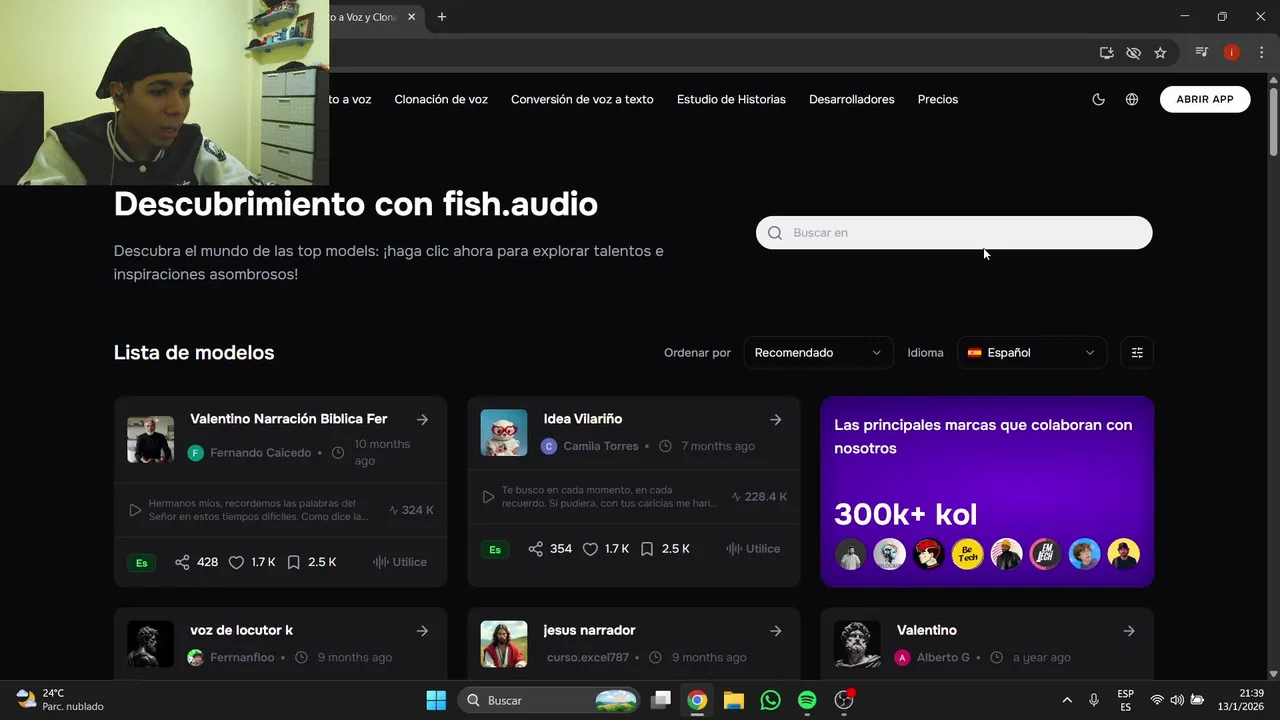1280x720 pixels.
Task: Bookmark the Valentino Narración Biblica model
Action: (293, 562)
